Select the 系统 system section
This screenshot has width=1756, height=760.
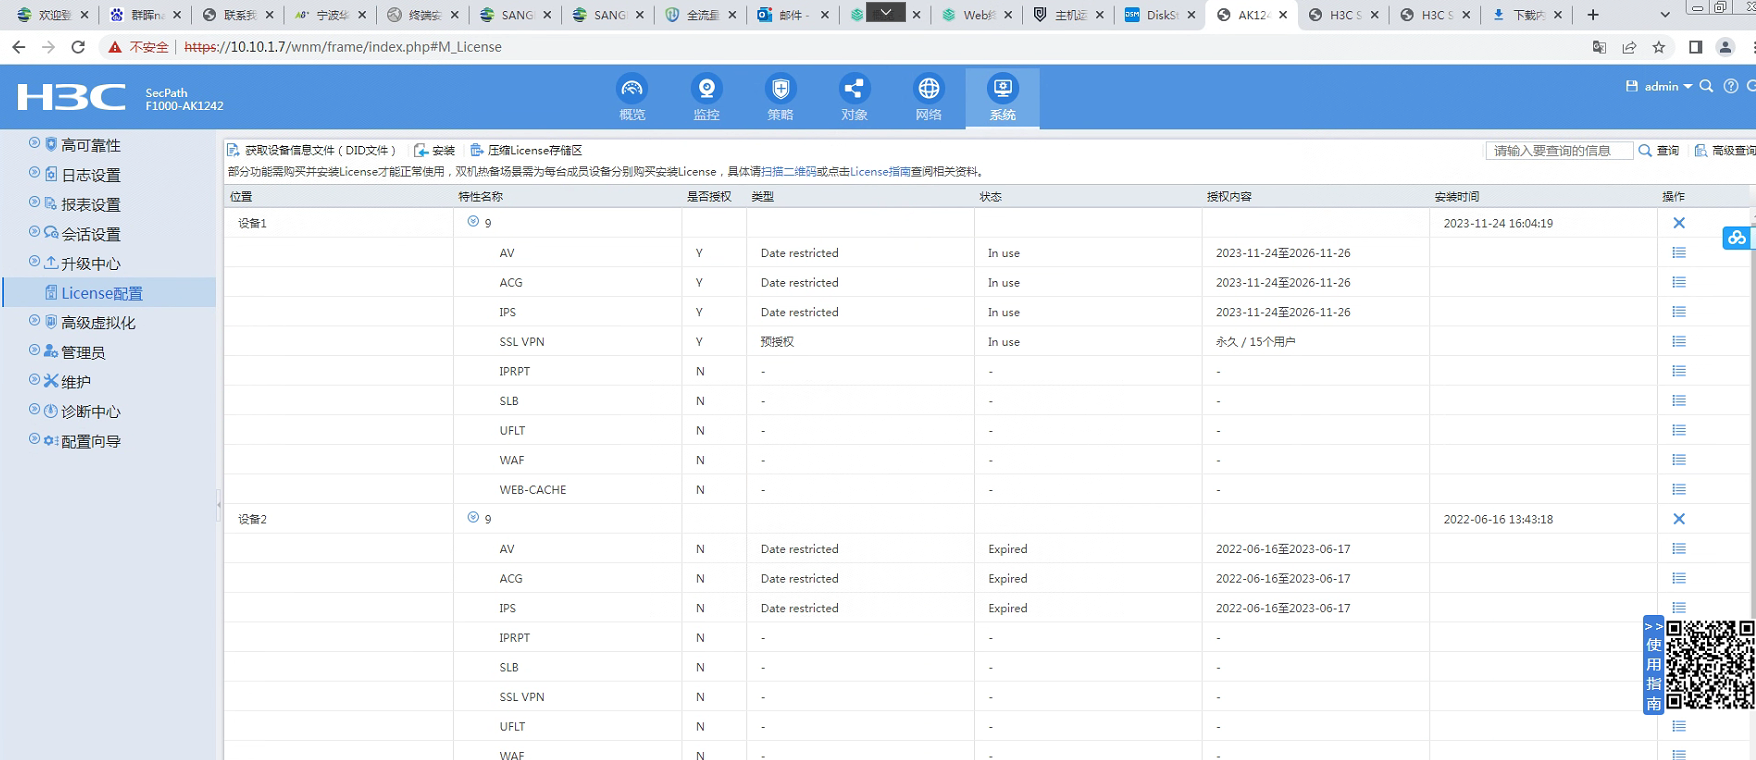coord(1002,98)
